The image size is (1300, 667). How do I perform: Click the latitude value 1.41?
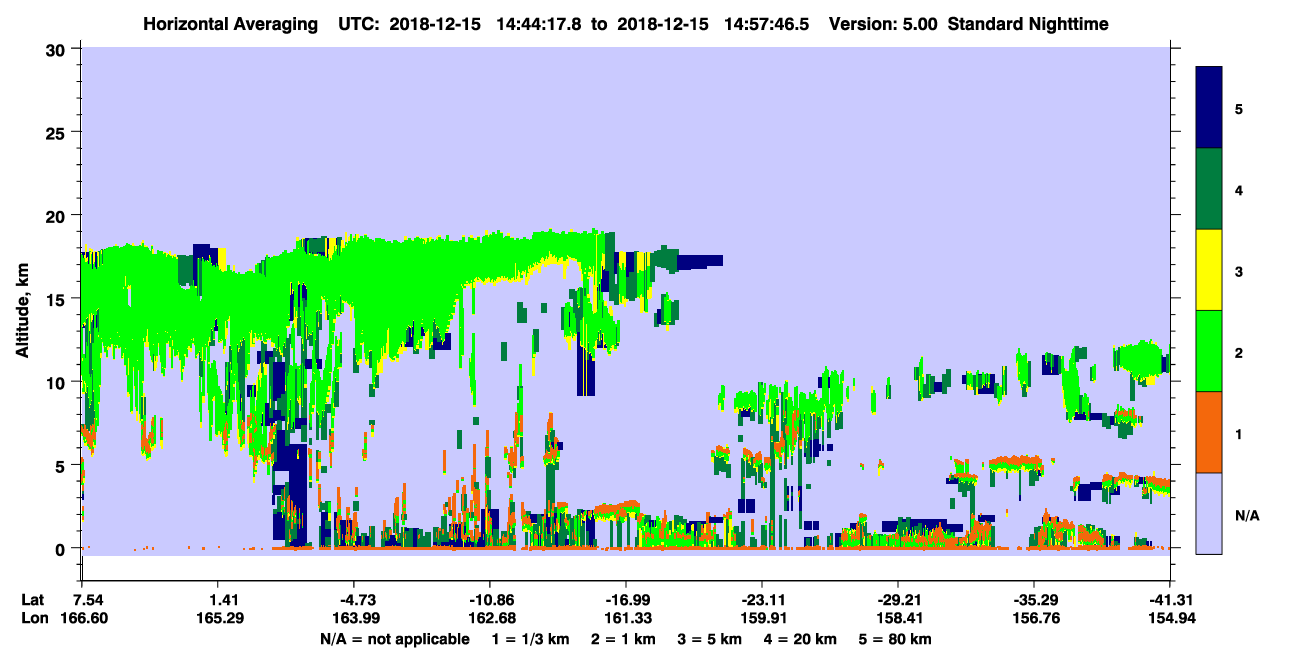[218, 600]
